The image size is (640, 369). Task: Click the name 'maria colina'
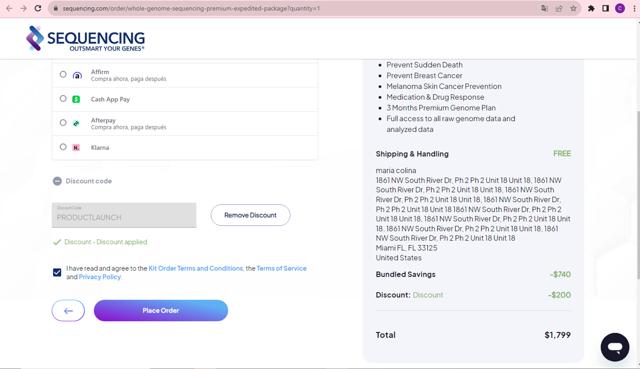coord(396,171)
